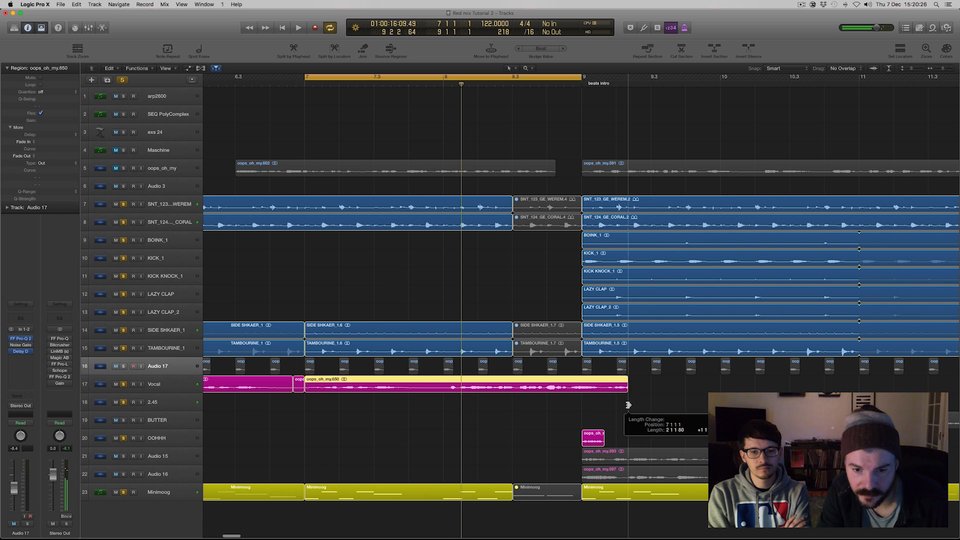Click the red Record button
The image size is (960, 540).
pos(315,28)
